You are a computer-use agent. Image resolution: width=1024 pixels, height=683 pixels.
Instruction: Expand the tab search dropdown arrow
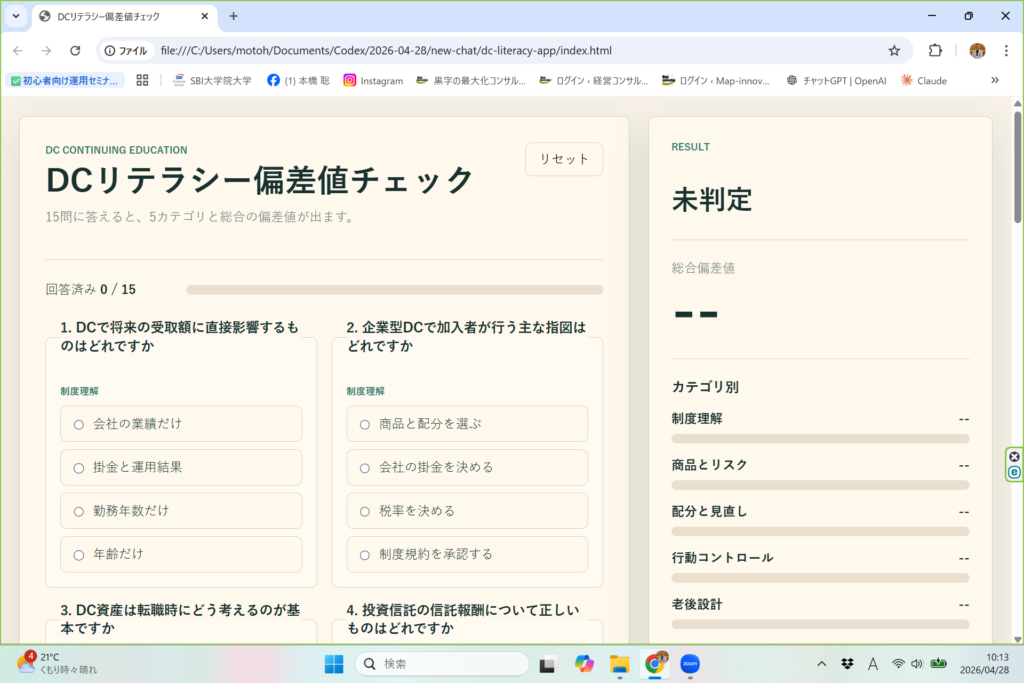pos(15,16)
